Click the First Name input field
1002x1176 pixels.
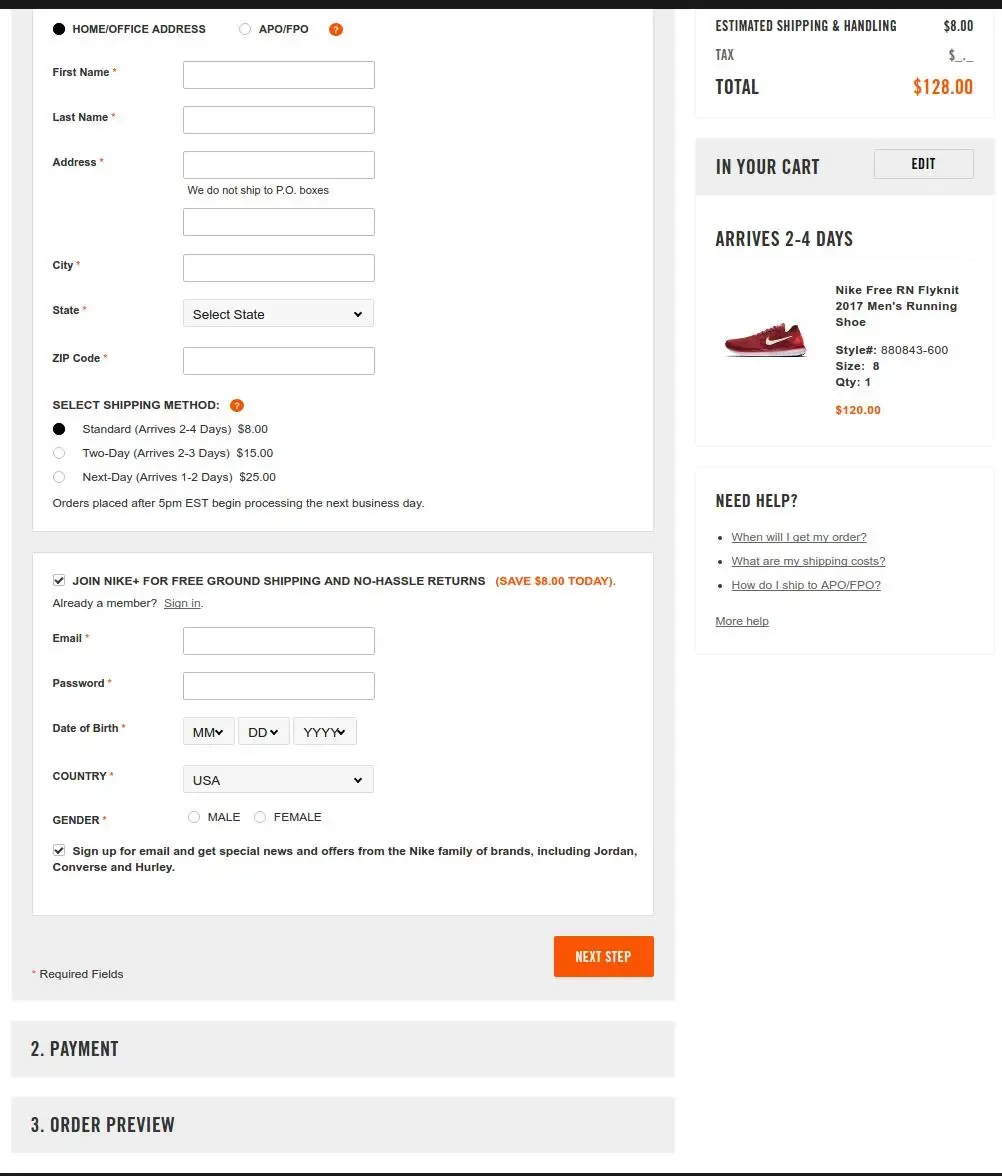click(278, 75)
